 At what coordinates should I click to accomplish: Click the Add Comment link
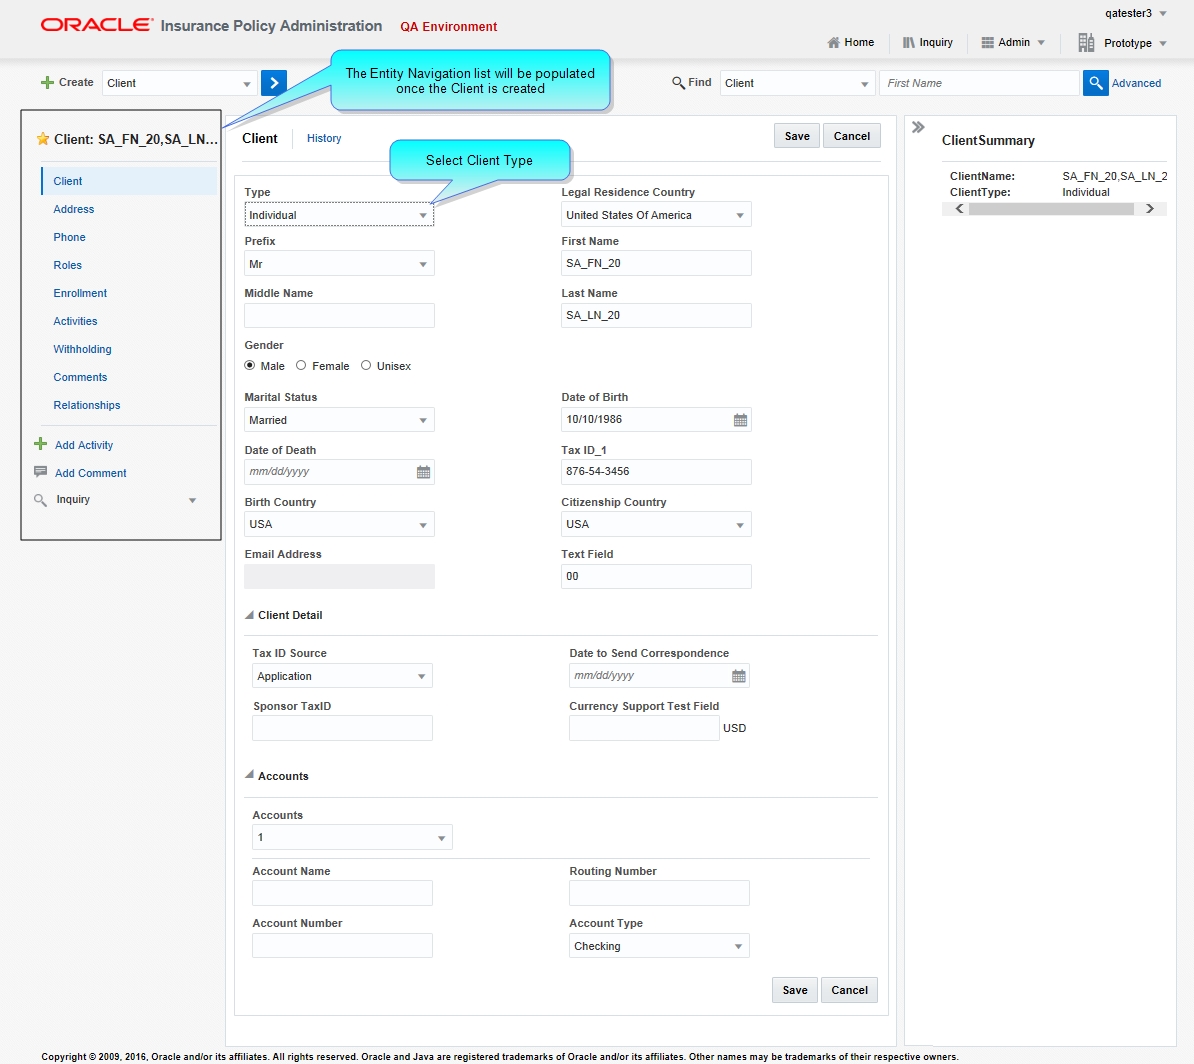click(x=91, y=473)
